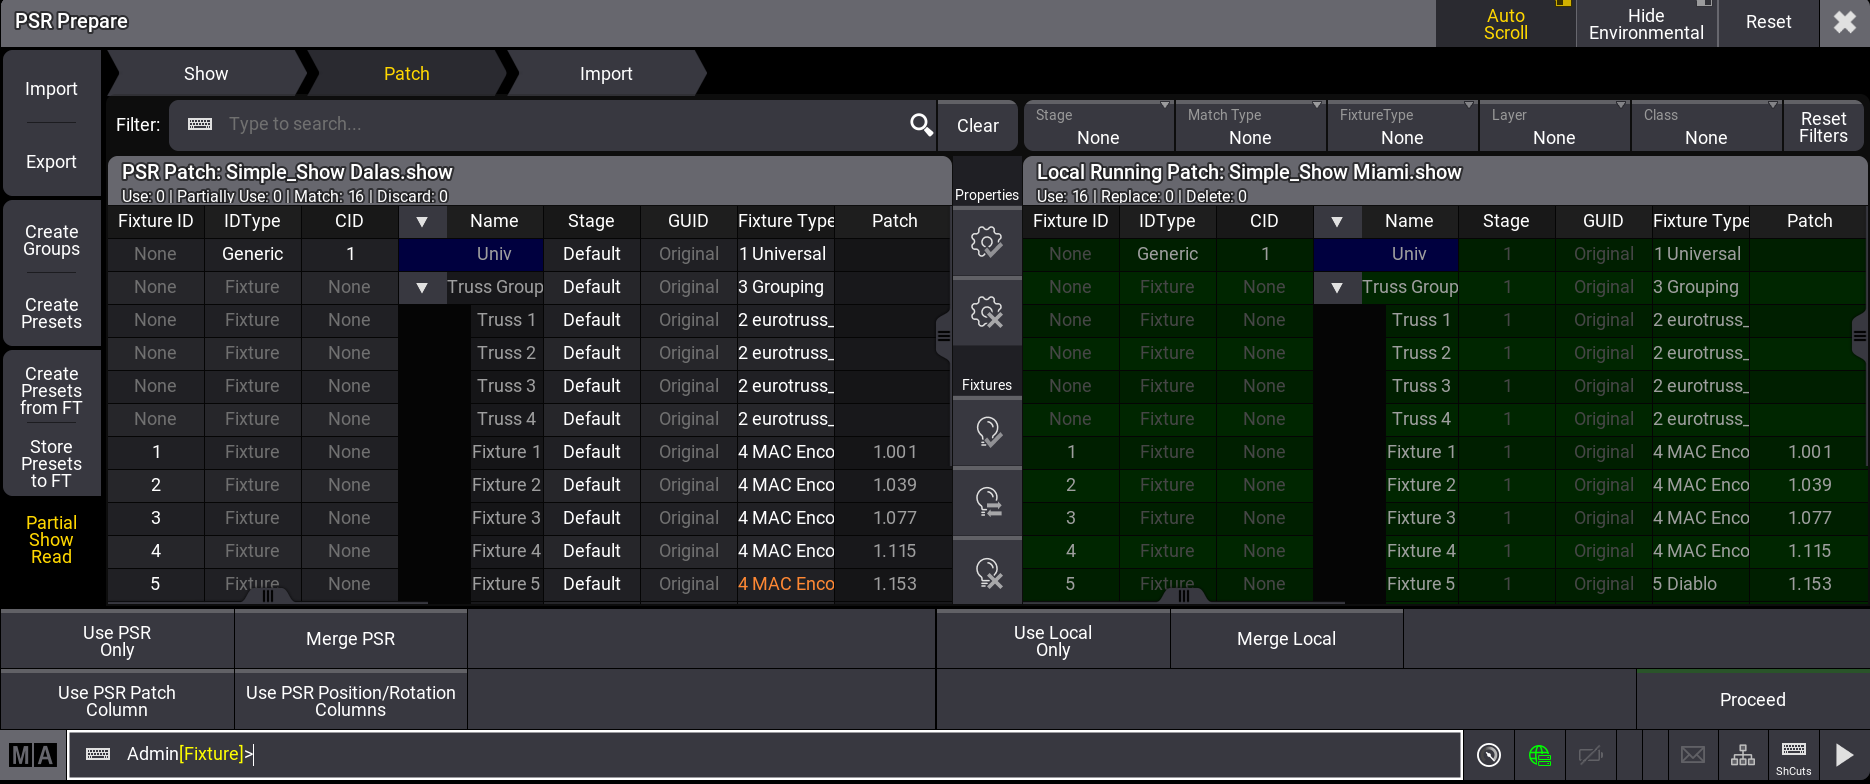1870x784 pixels.
Task: Open the FixtureType filter dropdown
Action: (1402, 126)
